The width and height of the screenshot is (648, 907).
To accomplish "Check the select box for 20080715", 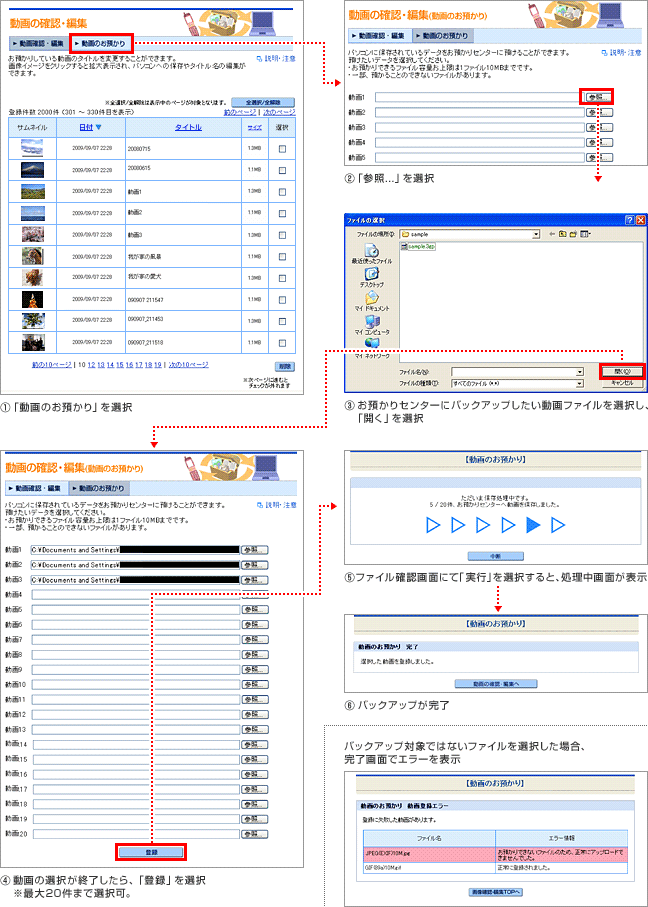I will [282, 149].
